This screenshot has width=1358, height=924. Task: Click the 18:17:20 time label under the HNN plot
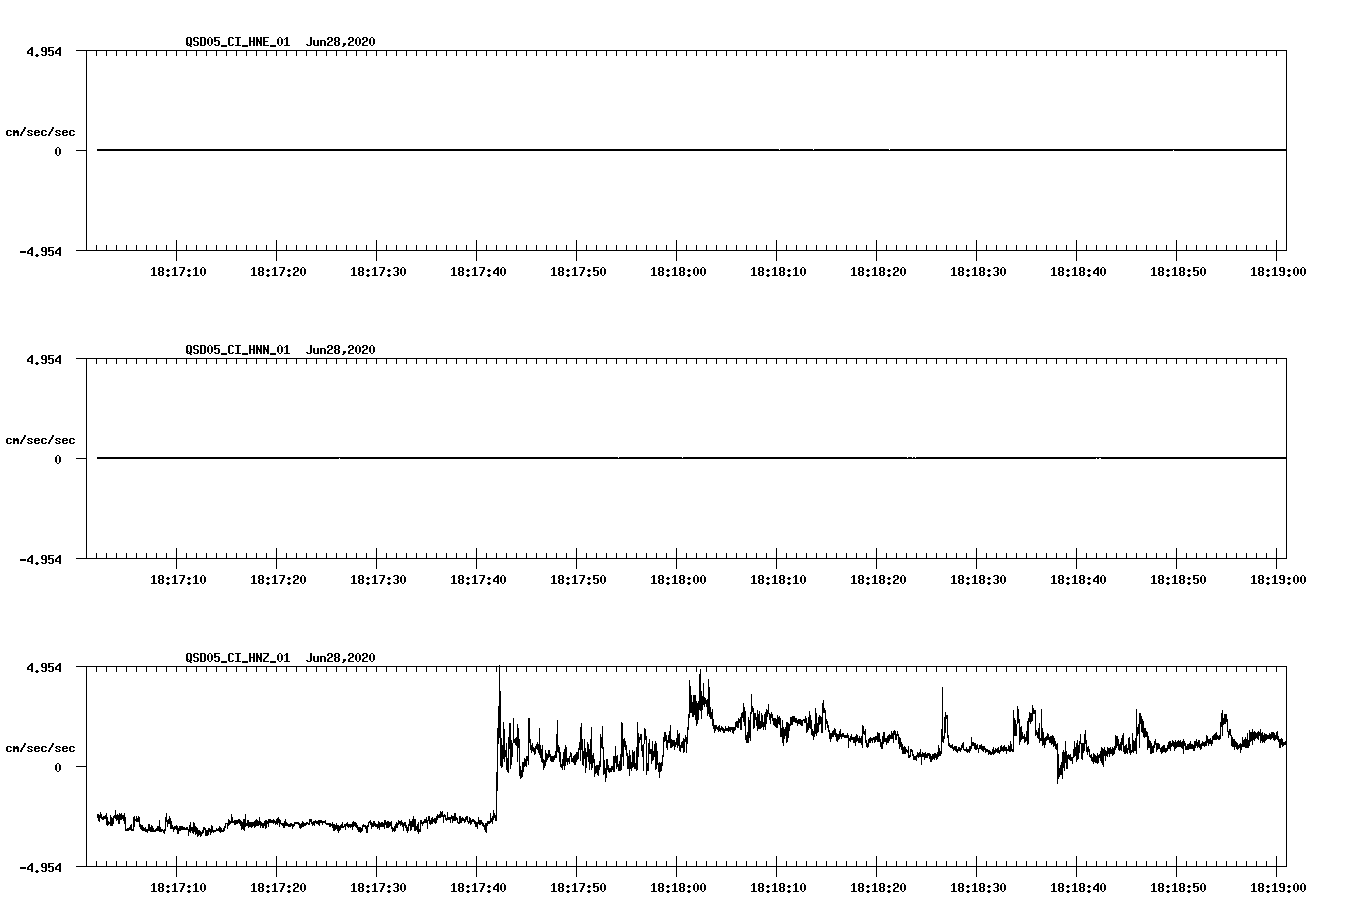pos(278,579)
